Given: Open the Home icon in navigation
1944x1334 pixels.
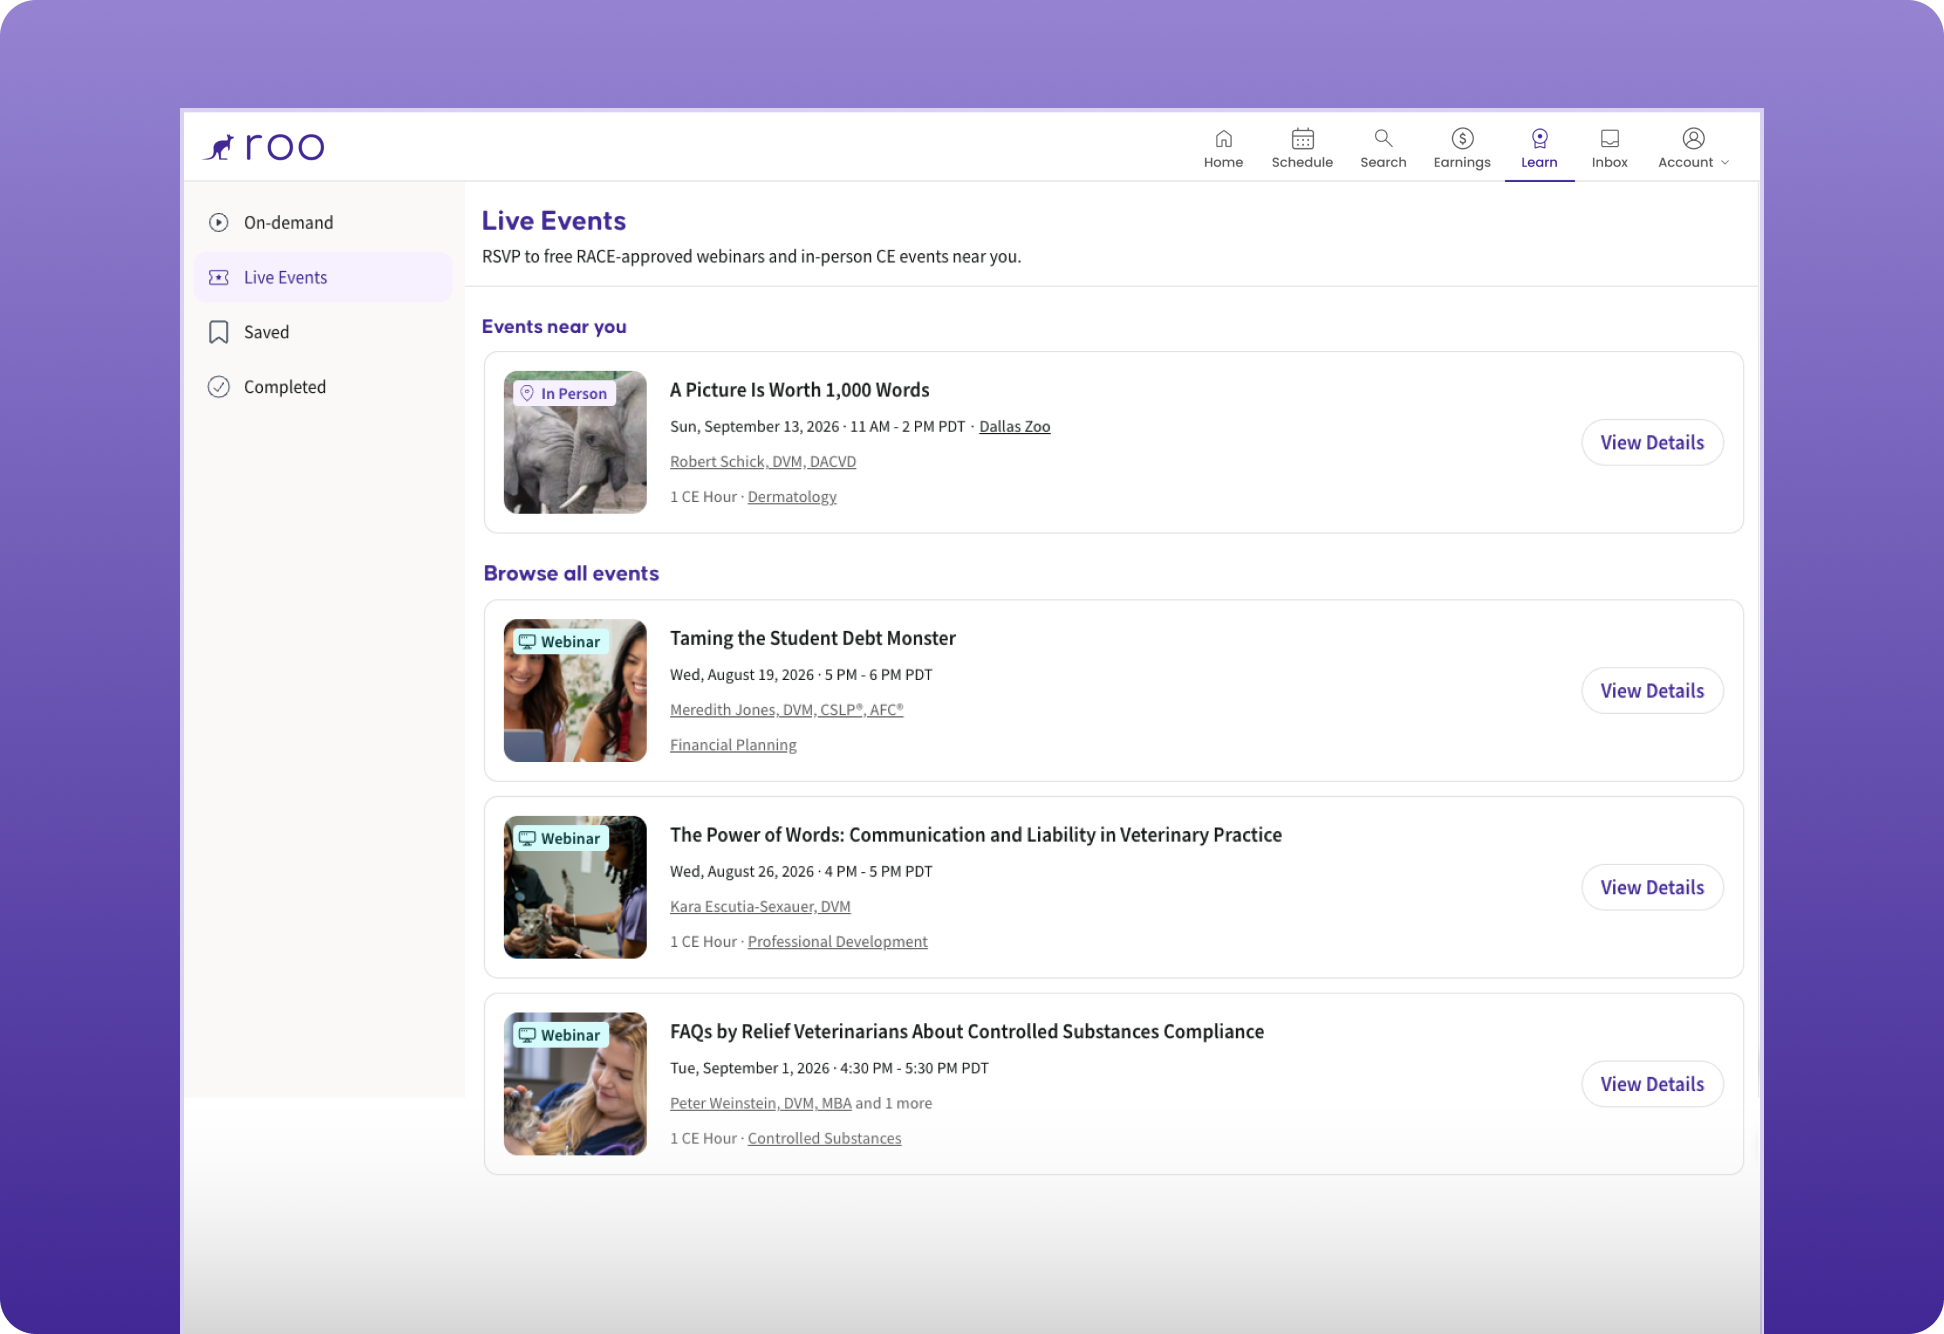Looking at the screenshot, I should [1223, 139].
